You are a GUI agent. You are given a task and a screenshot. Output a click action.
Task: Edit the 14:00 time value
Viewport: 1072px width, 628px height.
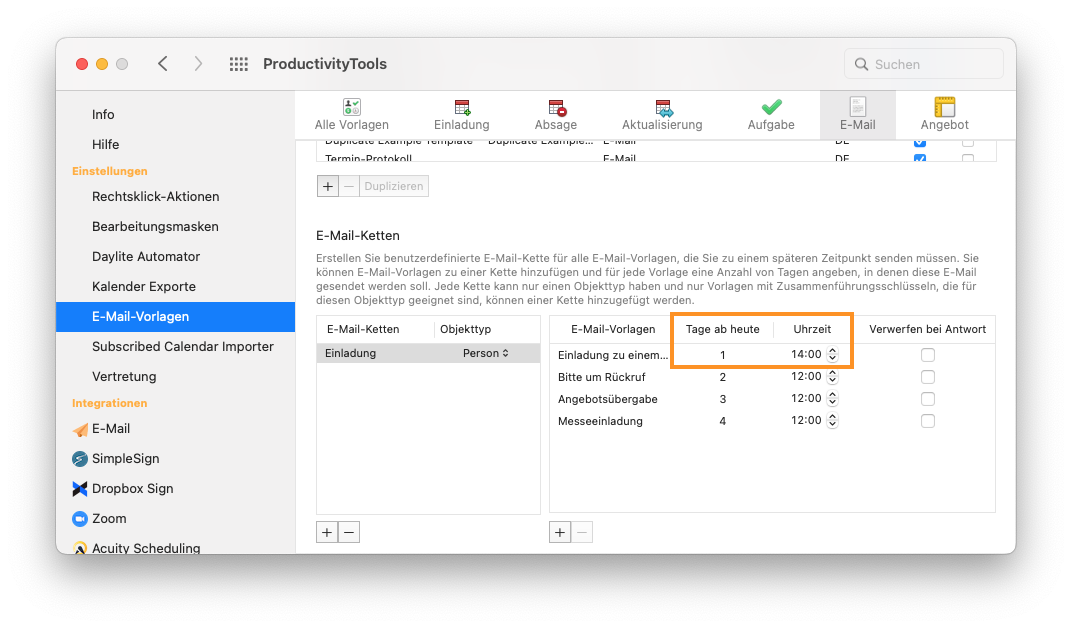coord(806,354)
